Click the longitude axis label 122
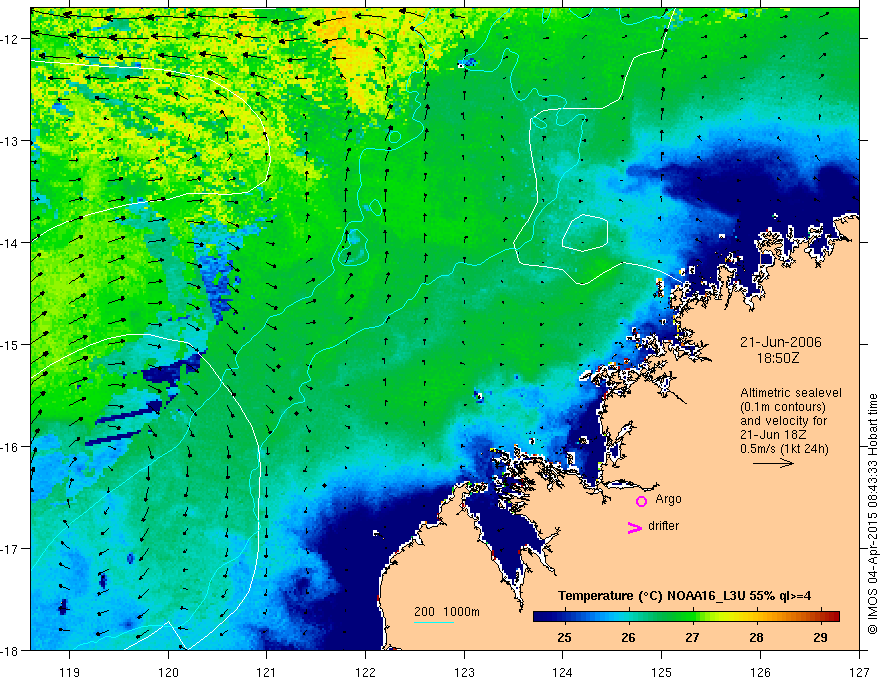 coord(365,672)
